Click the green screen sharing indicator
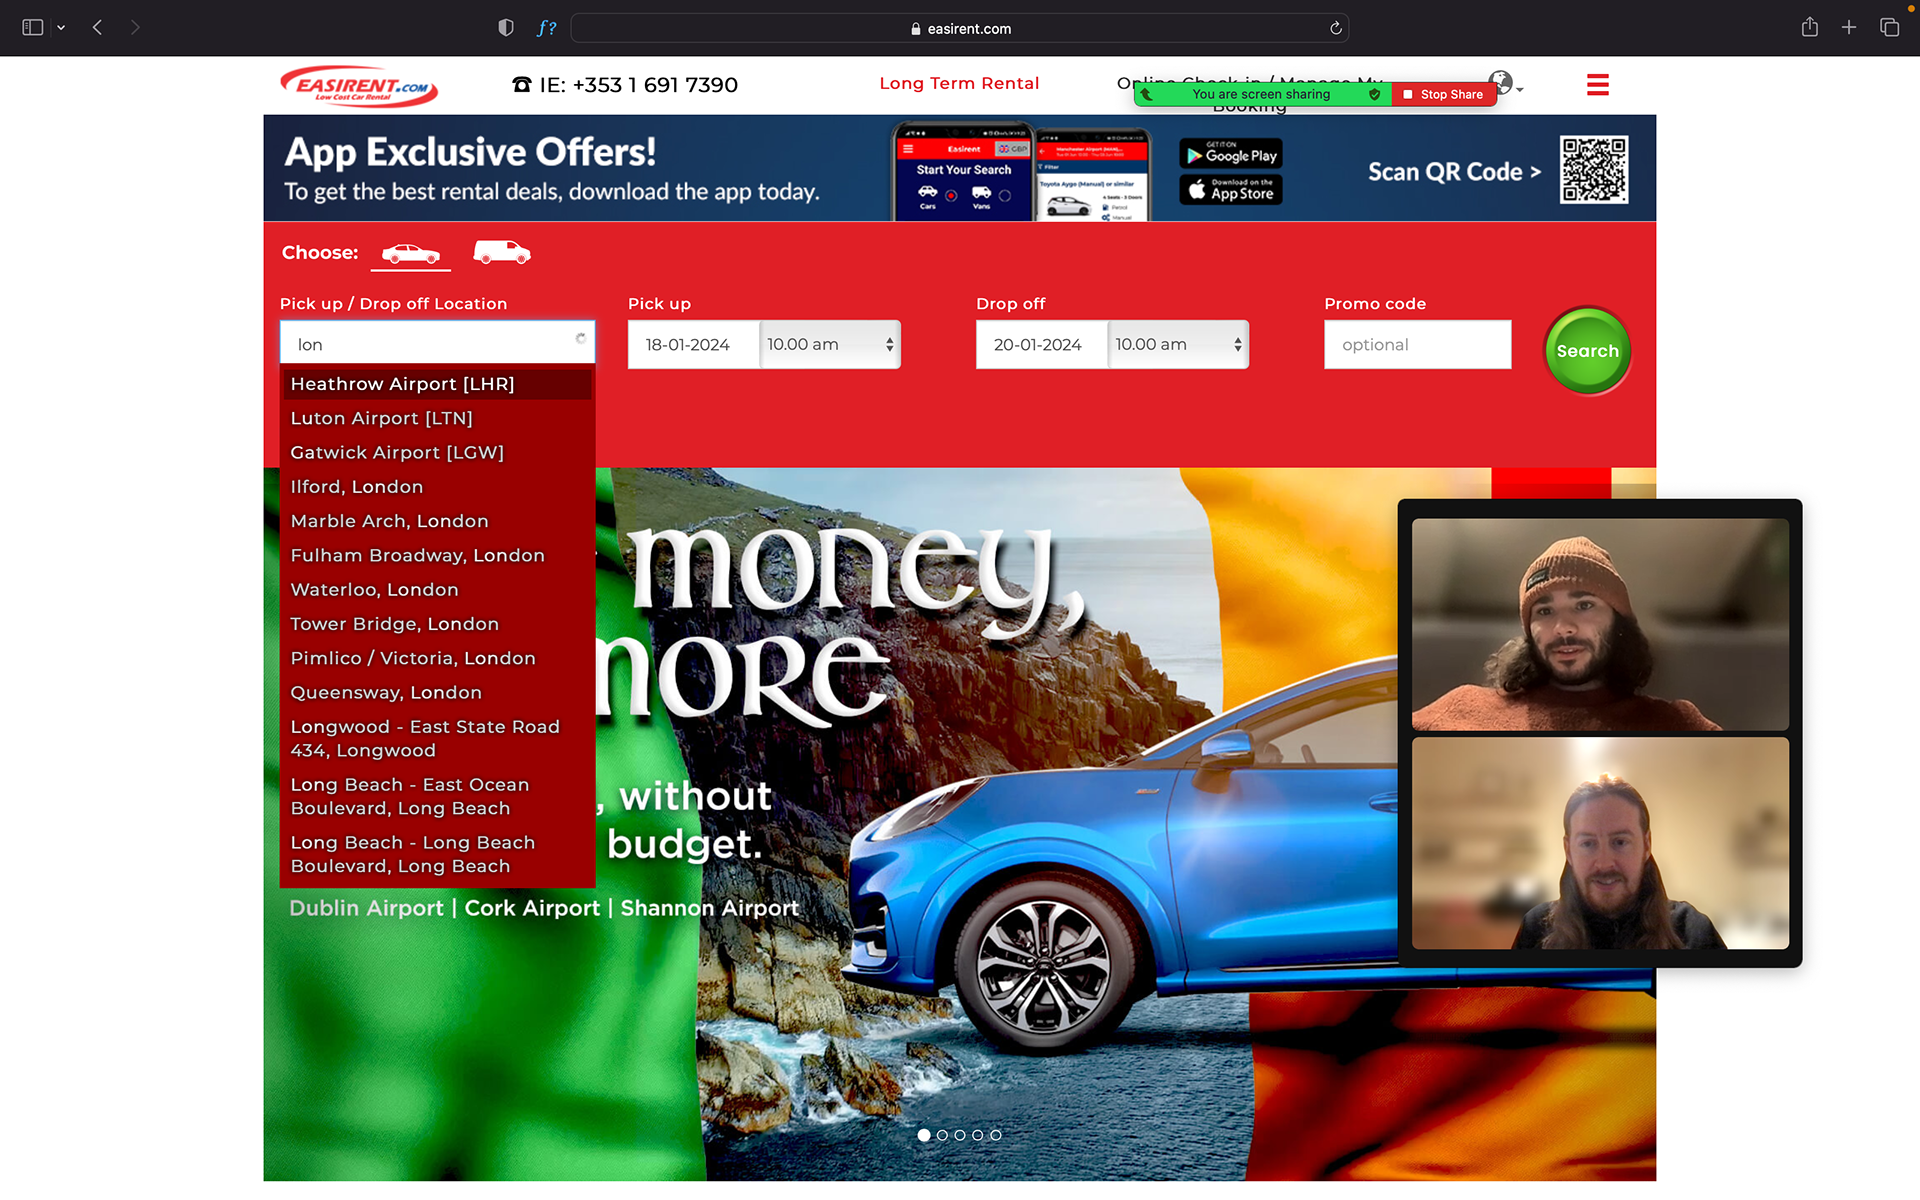The image size is (1920, 1200). coord(1262,94)
